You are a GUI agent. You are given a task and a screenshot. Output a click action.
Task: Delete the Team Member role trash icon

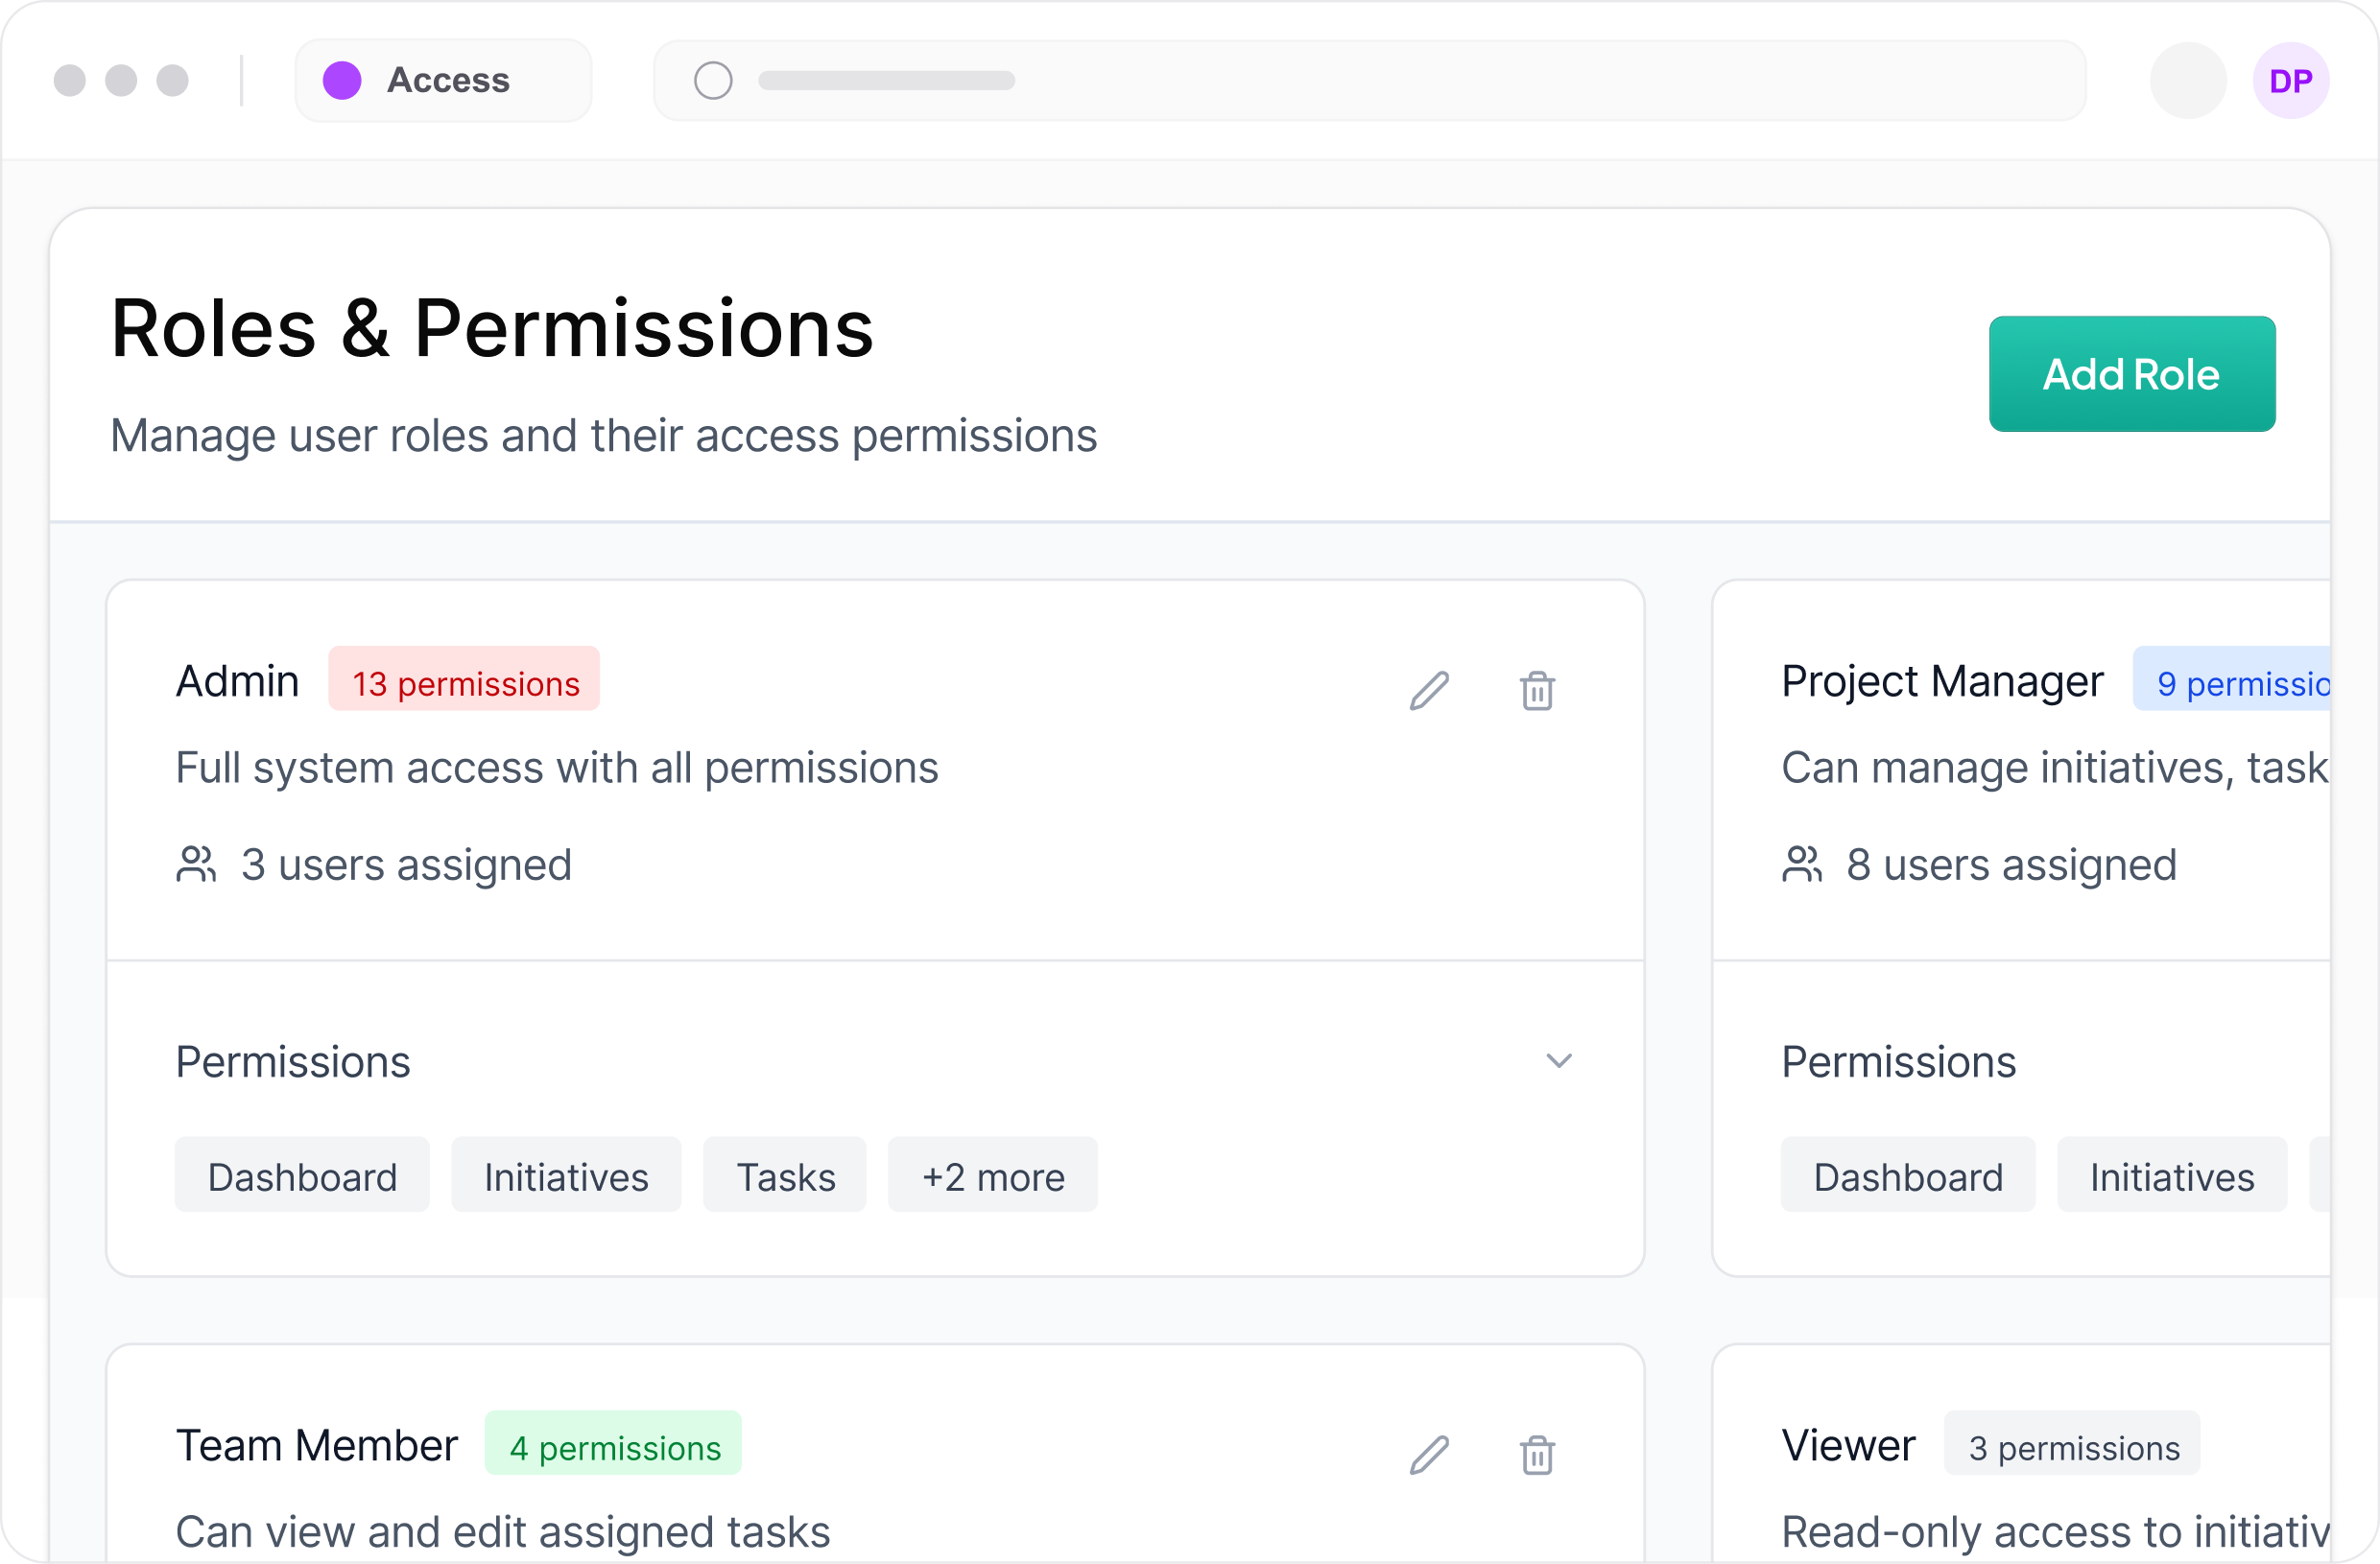point(1537,1455)
